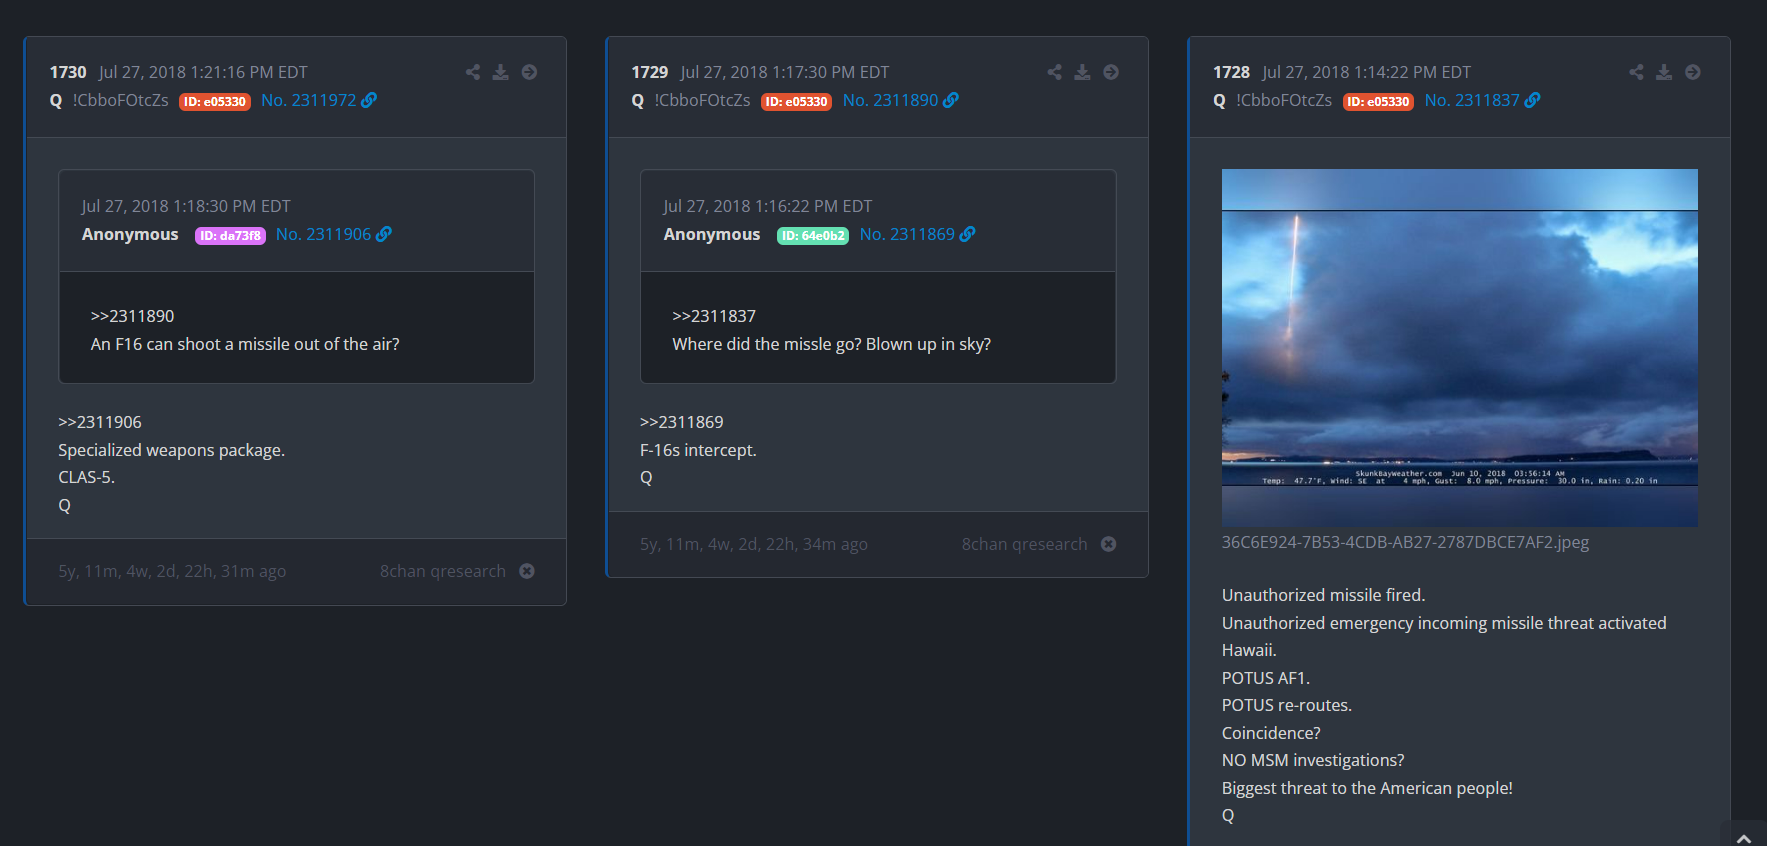Click link icon beside No. 2311837
1767x846 pixels.
click(x=1533, y=100)
